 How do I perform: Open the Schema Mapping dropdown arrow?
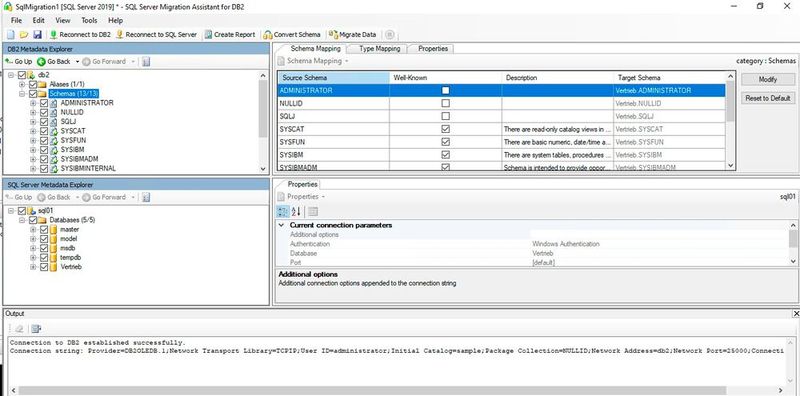pyautogui.click(x=346, y=61)
